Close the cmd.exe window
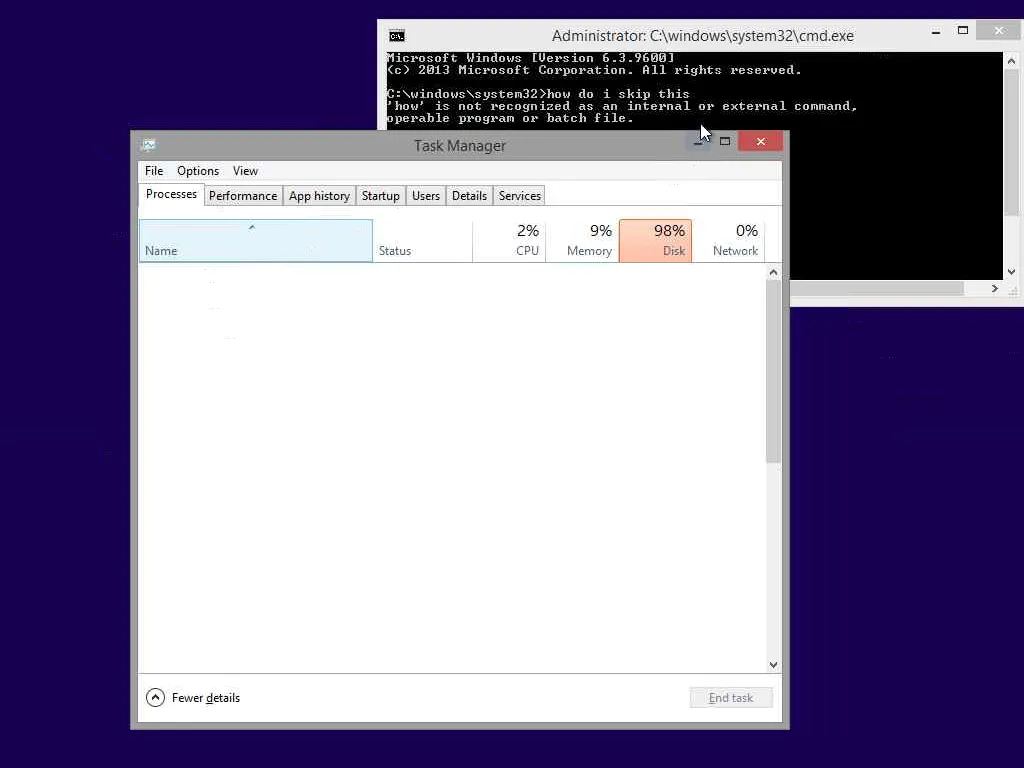 999,31
